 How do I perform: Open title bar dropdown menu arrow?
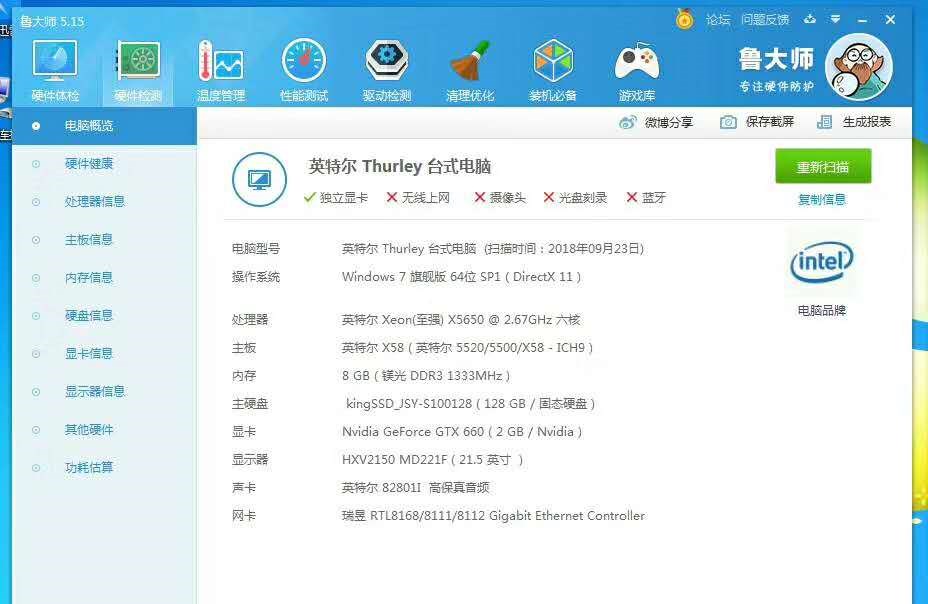click(835, 20)
